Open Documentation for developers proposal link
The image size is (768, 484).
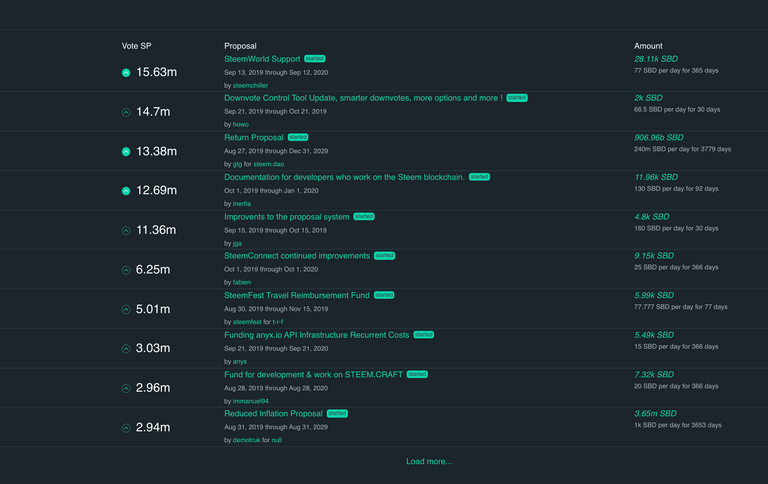[x=344, y=177]
